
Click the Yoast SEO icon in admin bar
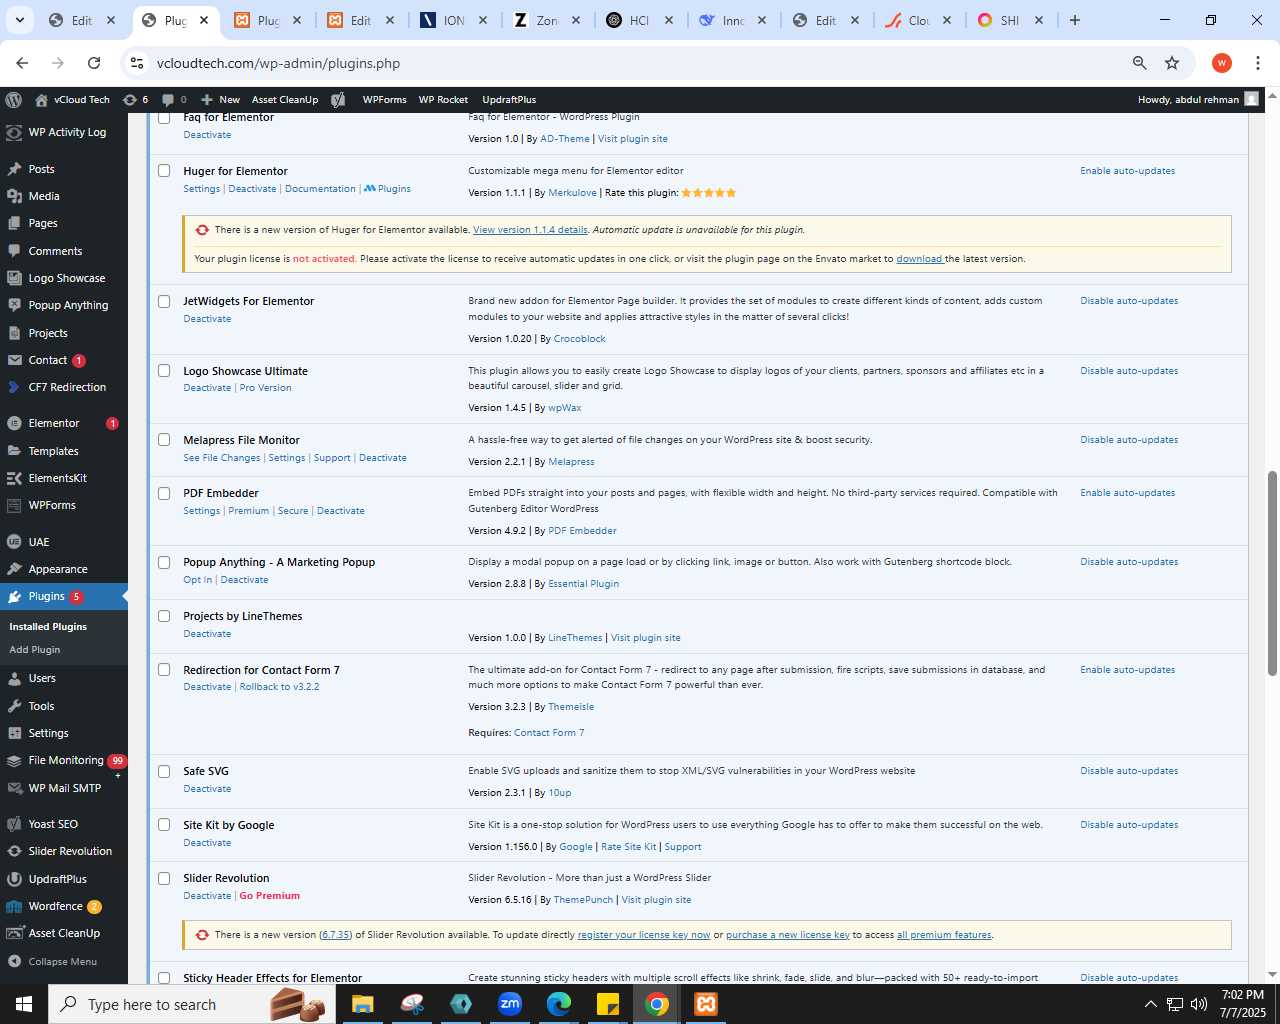pyautogui.click(x=339, y=100)
